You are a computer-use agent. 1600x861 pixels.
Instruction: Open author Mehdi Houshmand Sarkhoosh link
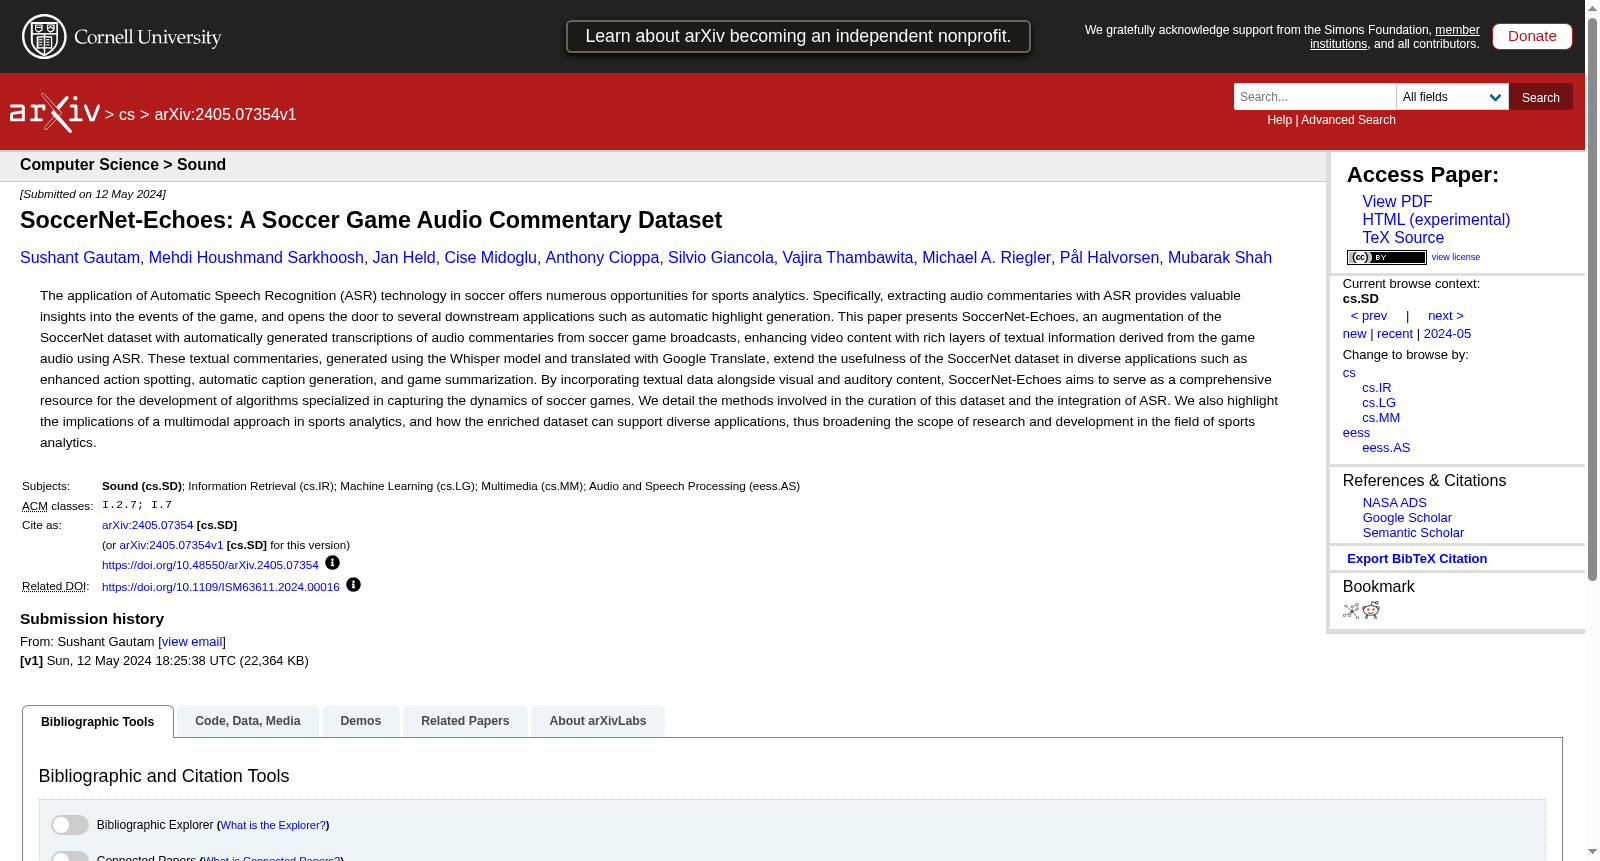pyautogui.click(x=256, y=258)
